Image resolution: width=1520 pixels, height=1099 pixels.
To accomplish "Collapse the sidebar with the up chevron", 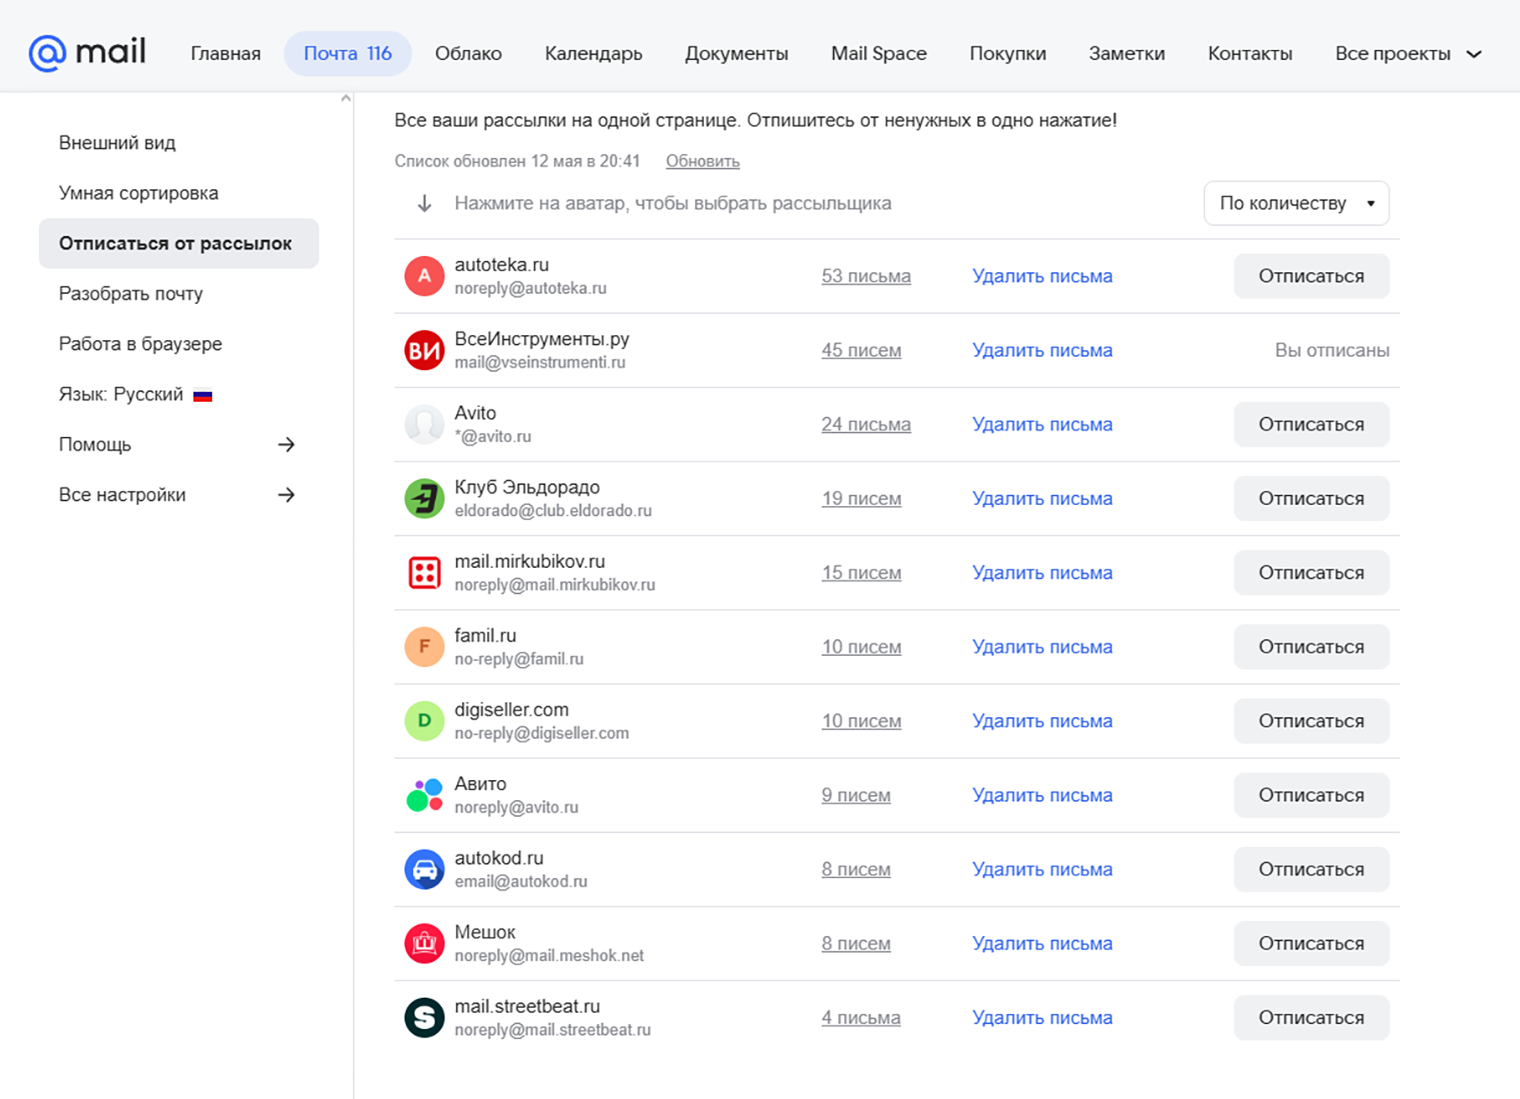I will pyautogui.click(x=346, y=98).
